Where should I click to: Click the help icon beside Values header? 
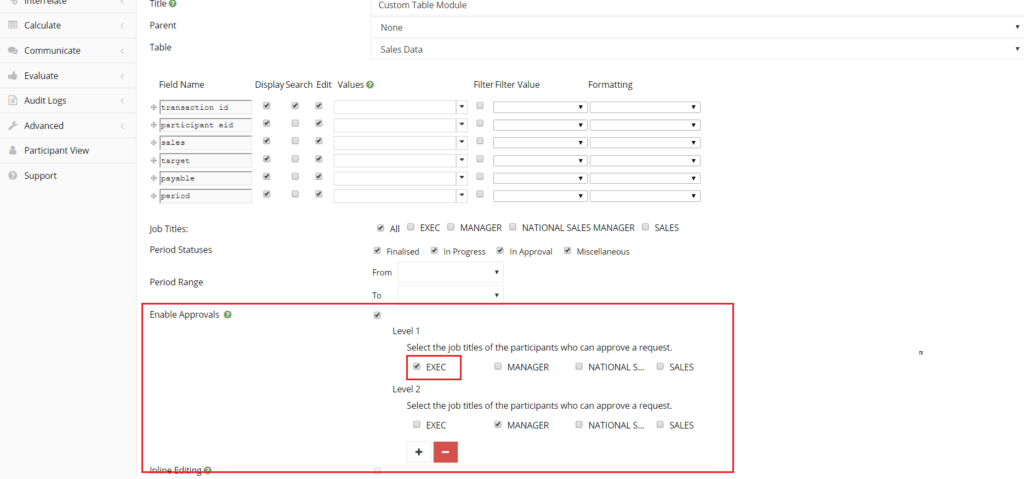[x=370, y=85]
